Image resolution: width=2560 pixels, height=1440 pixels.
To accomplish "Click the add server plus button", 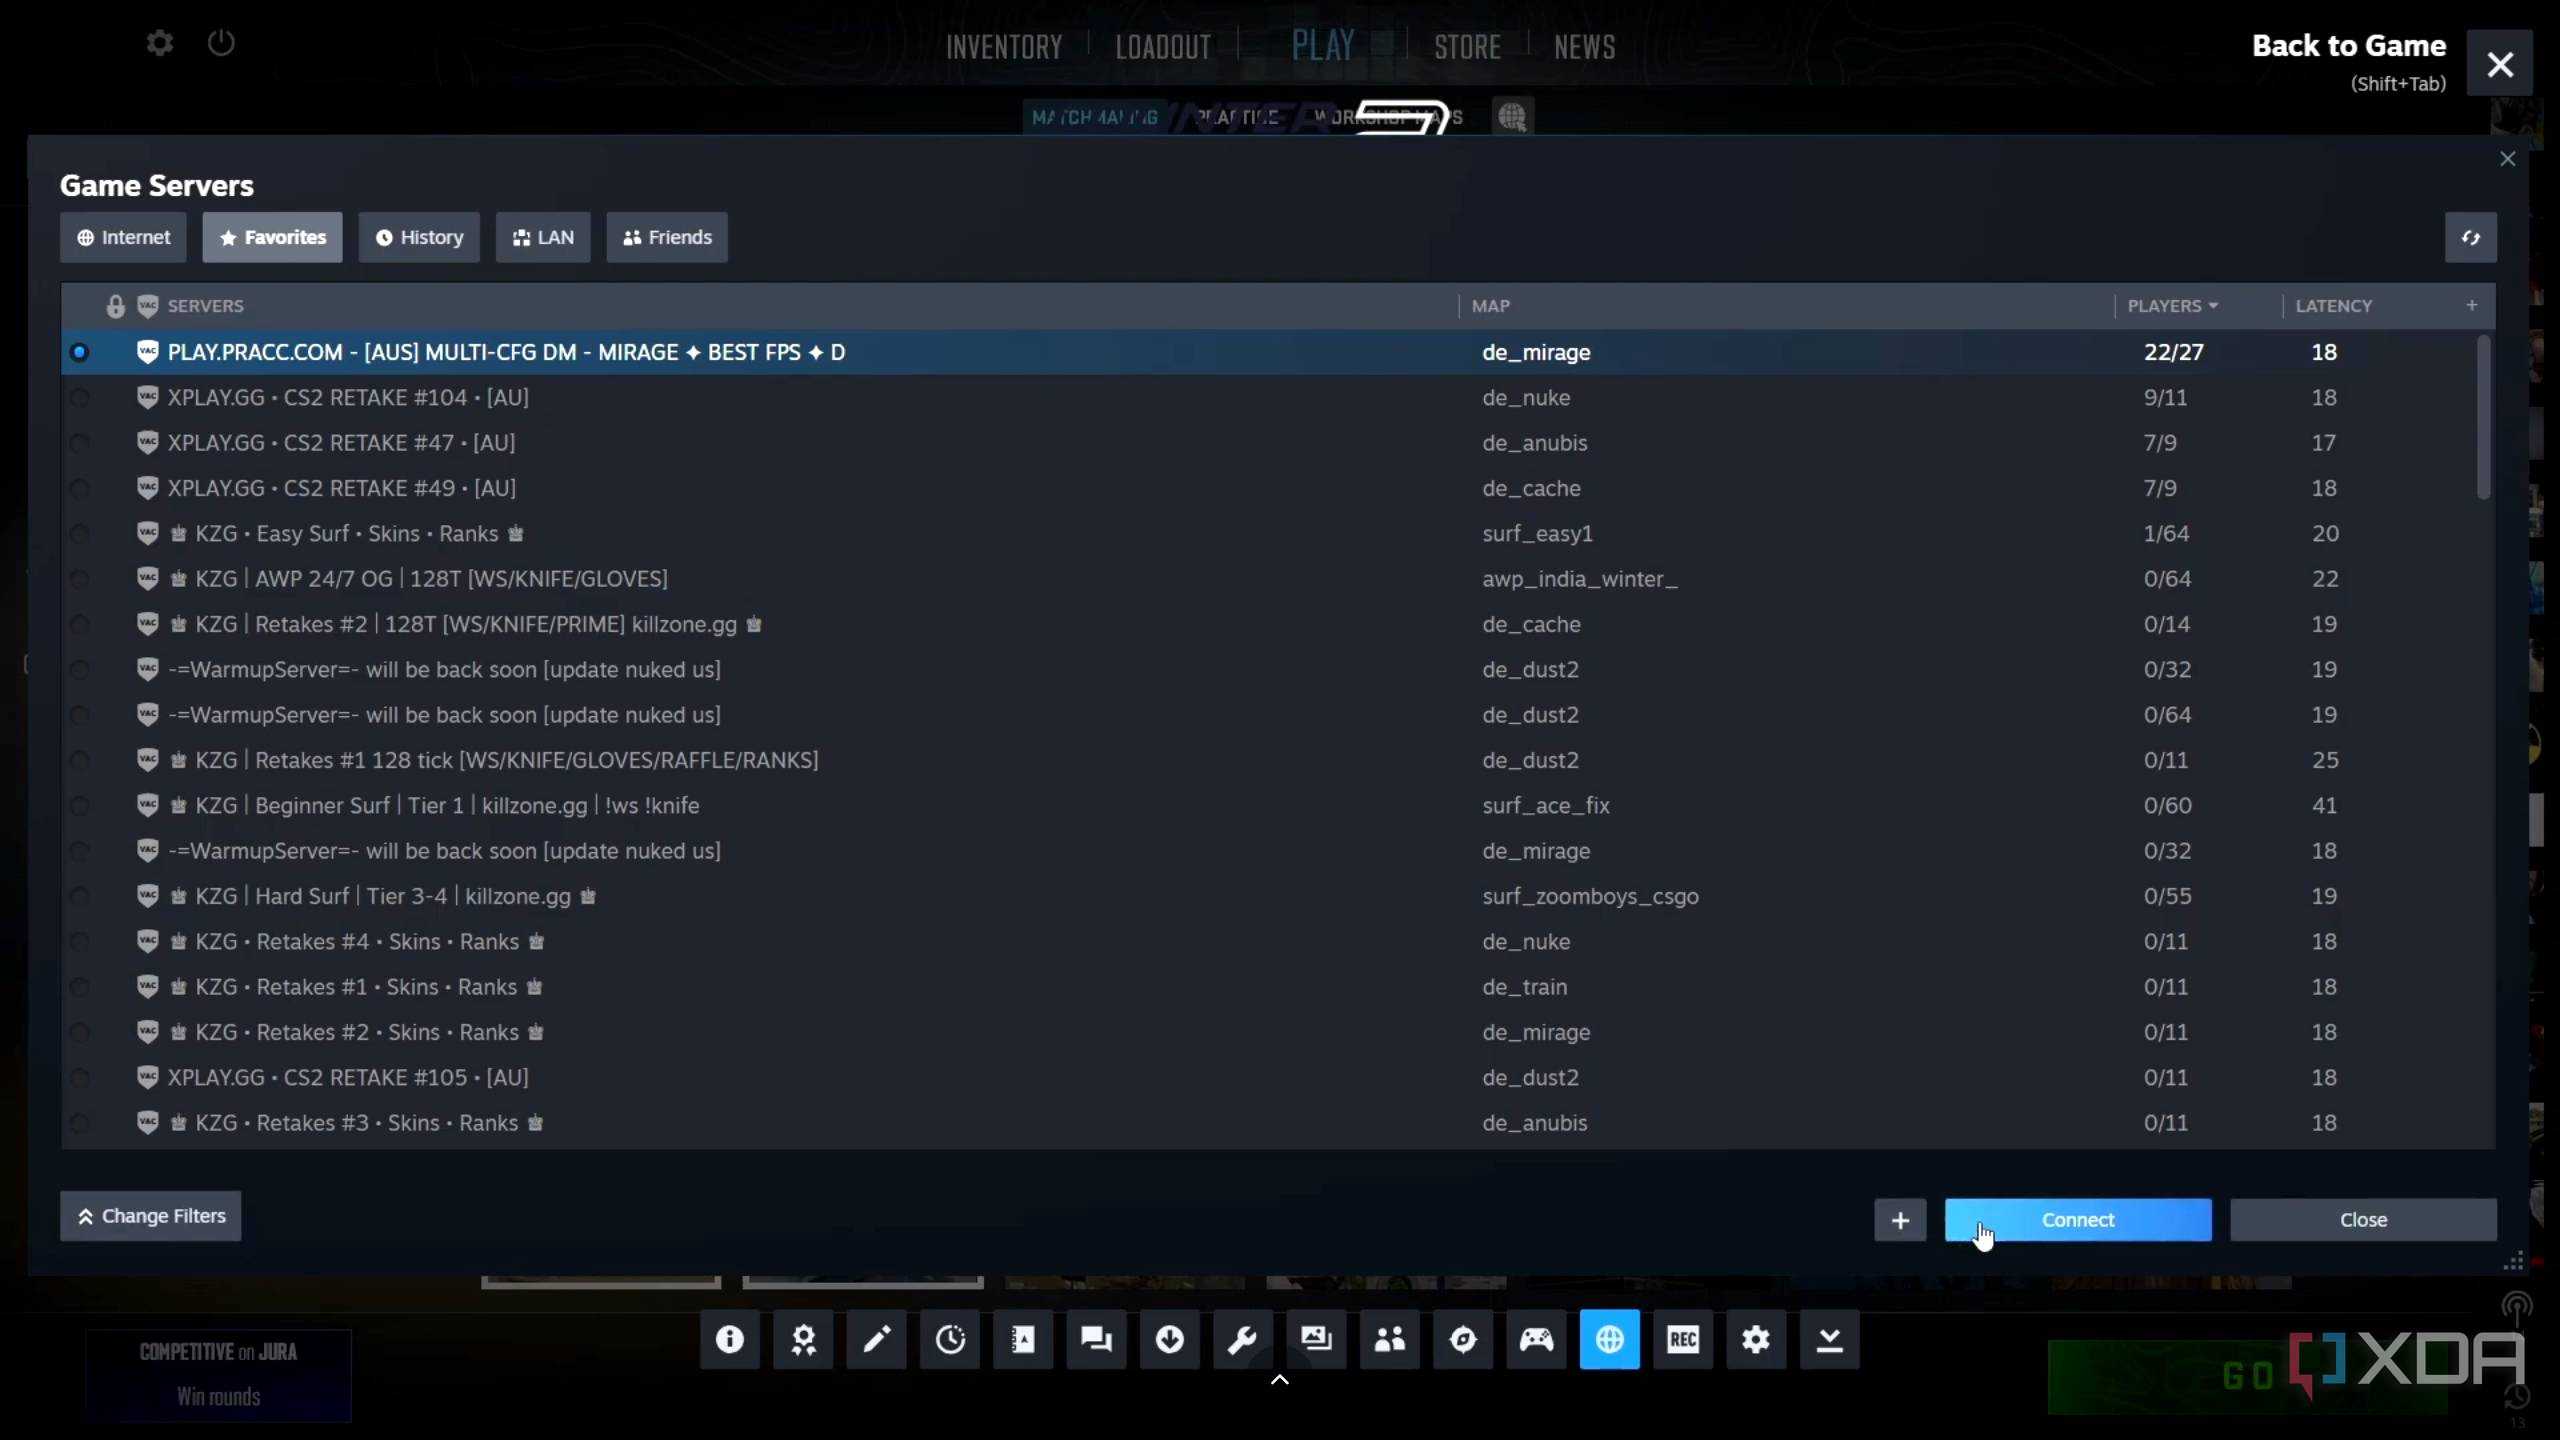I will 1900,1220.
